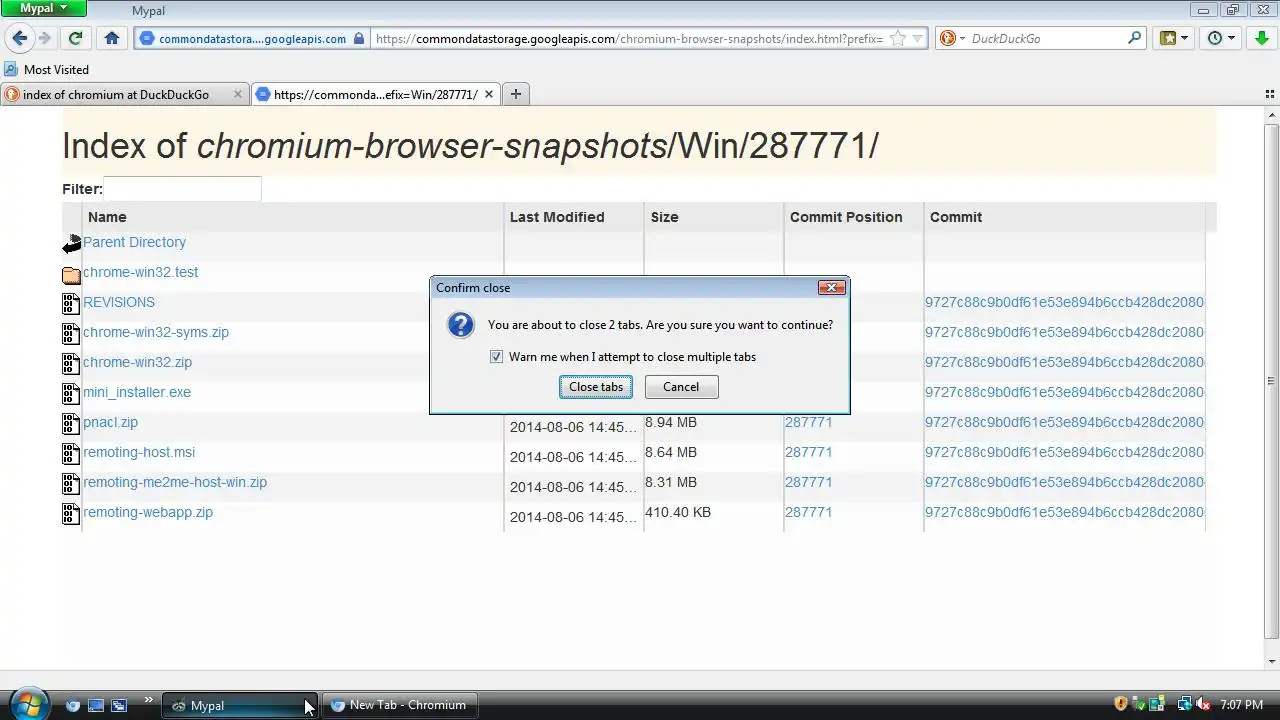Click the question mark dialog icon
This screenshot has width=1280, height=720.
pos(460,325)
